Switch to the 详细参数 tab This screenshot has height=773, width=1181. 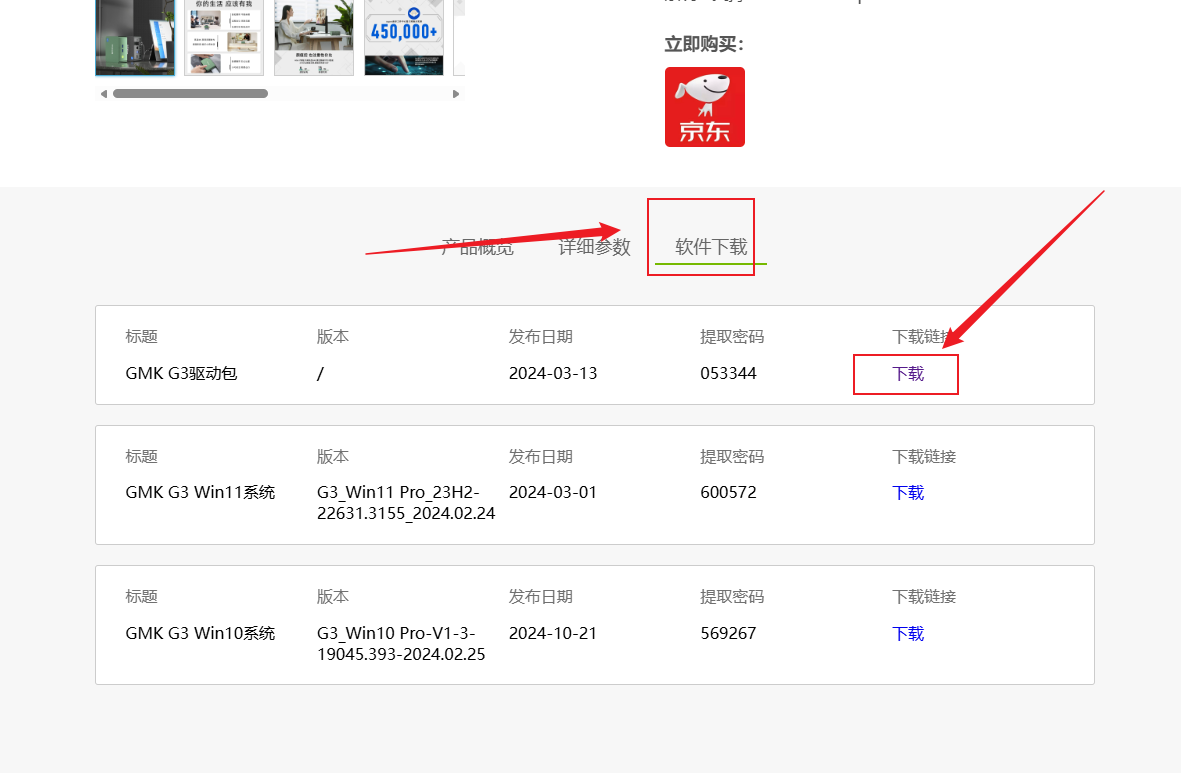[x=594, y=247]
